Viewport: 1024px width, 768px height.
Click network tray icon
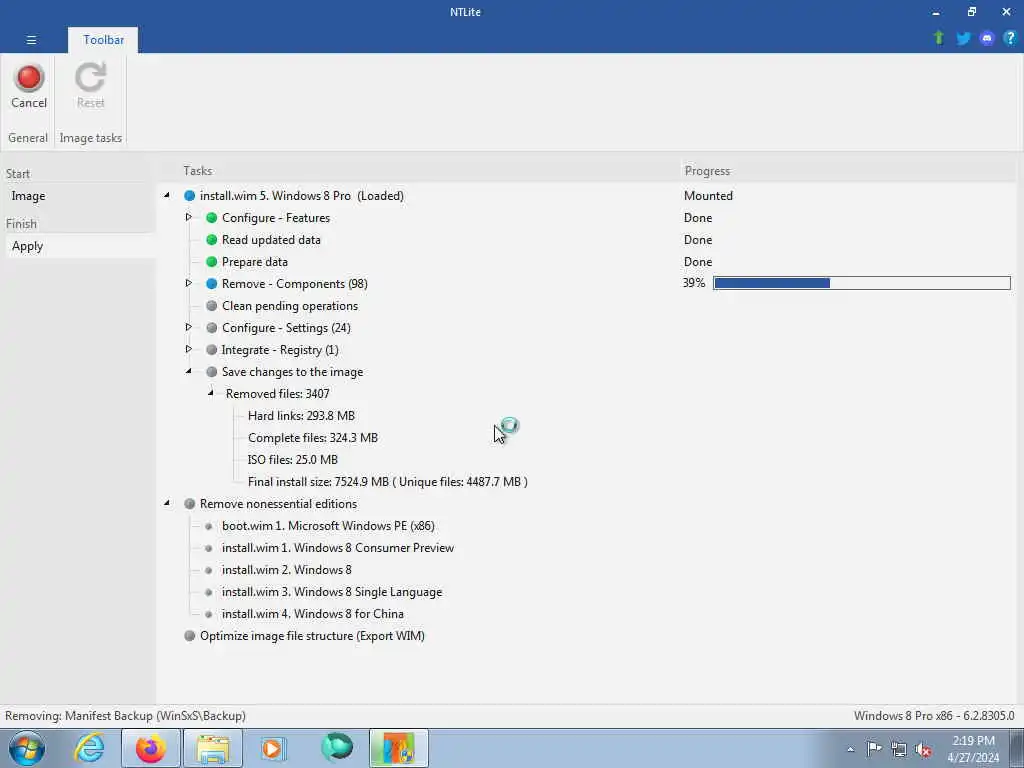(x=899, y=750)
